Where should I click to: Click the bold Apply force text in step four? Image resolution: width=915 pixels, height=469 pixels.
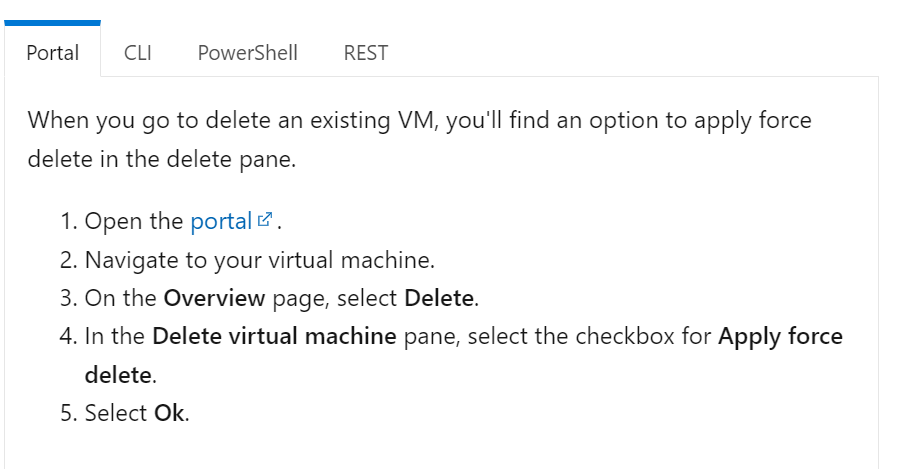coord(780,337)
